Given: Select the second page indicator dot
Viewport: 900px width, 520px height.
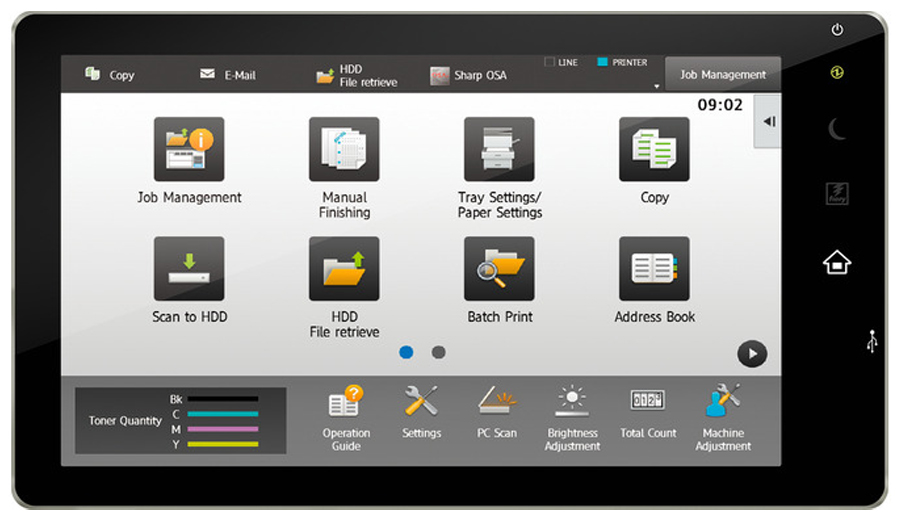Looking at the screenshot, I should 438,352.
